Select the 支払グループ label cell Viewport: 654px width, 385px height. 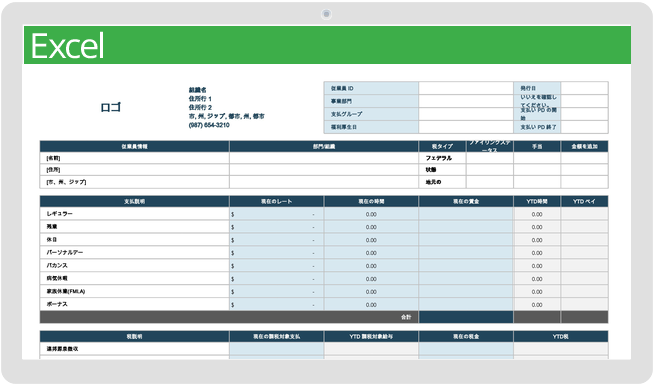371,114
